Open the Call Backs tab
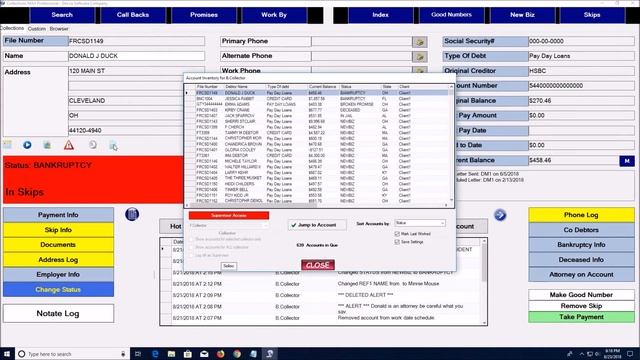Image resolution: width=640 pixels, height=360 pixels. 133,15
